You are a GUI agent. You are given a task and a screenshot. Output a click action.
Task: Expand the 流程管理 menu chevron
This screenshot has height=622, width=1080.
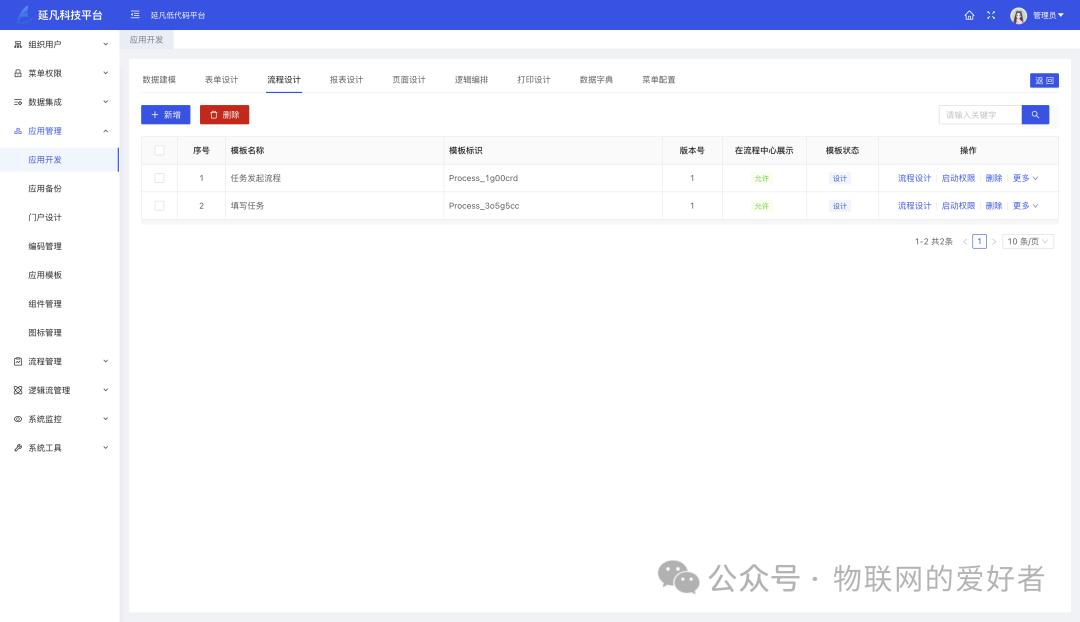(x=105, y=361)
